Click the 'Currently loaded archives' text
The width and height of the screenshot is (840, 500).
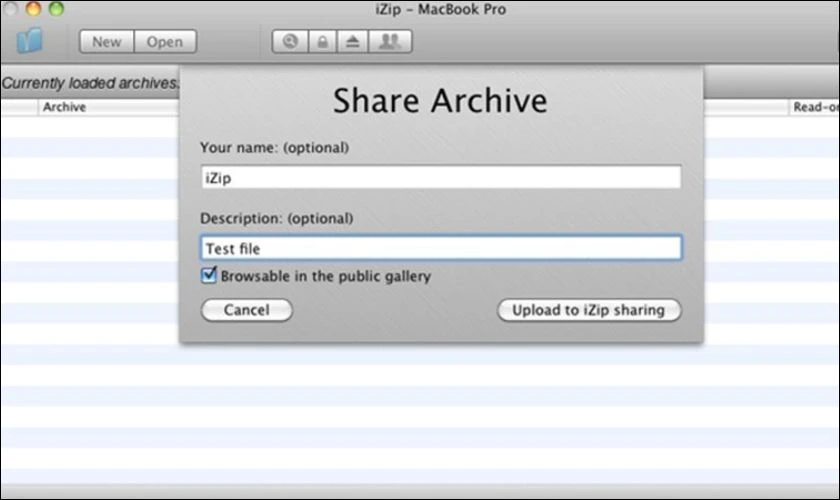click(90, 83)
